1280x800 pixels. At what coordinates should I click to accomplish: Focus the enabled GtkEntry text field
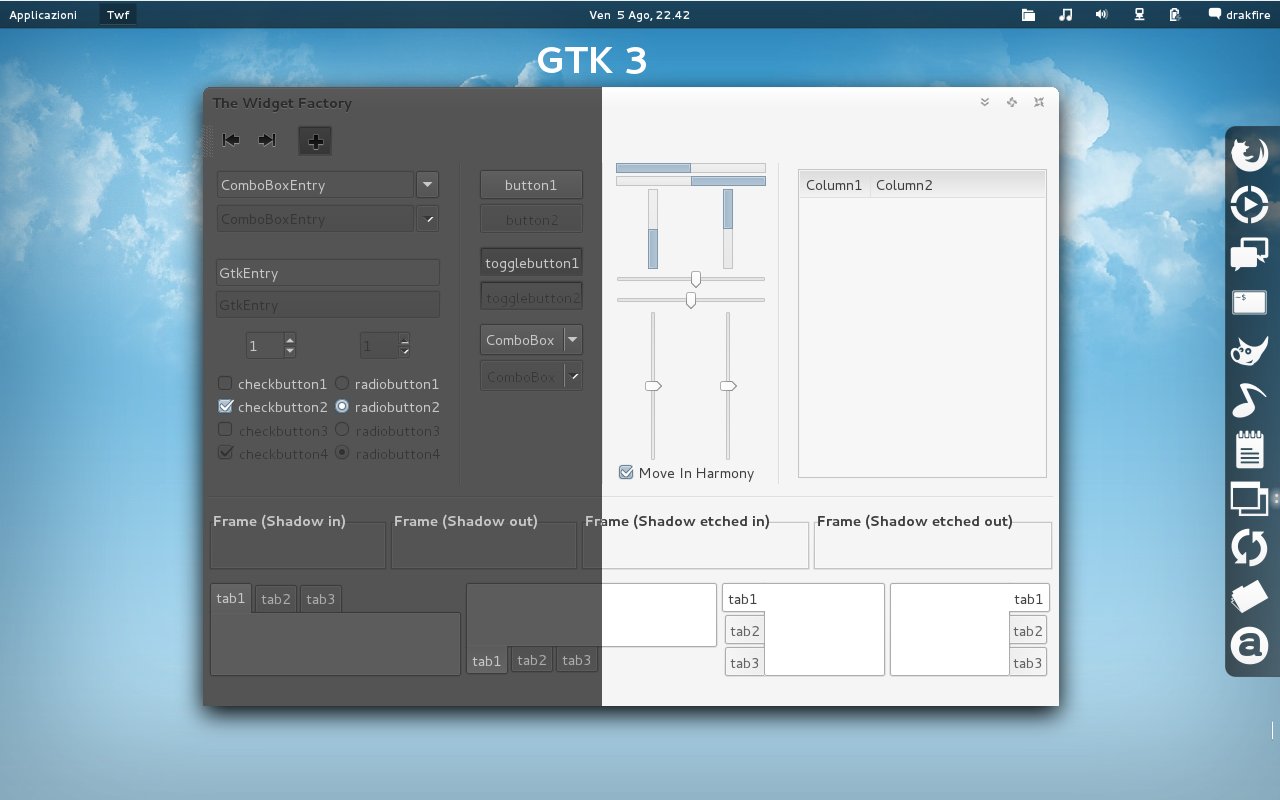328,272
